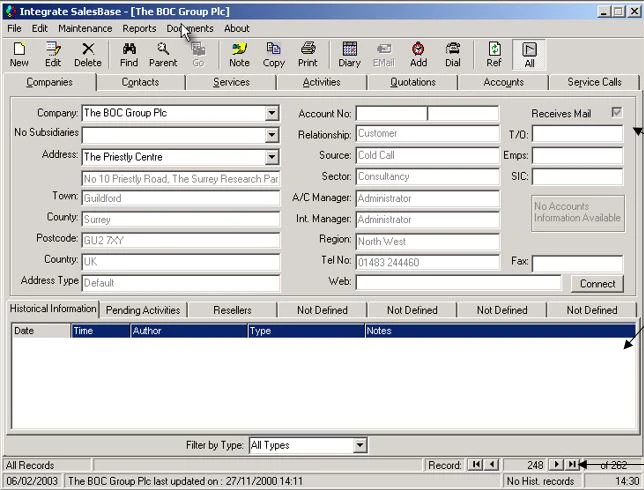Viewport: 644px width, 490px height.
Task: Click the Emps input field
Action: coord(577,156)
